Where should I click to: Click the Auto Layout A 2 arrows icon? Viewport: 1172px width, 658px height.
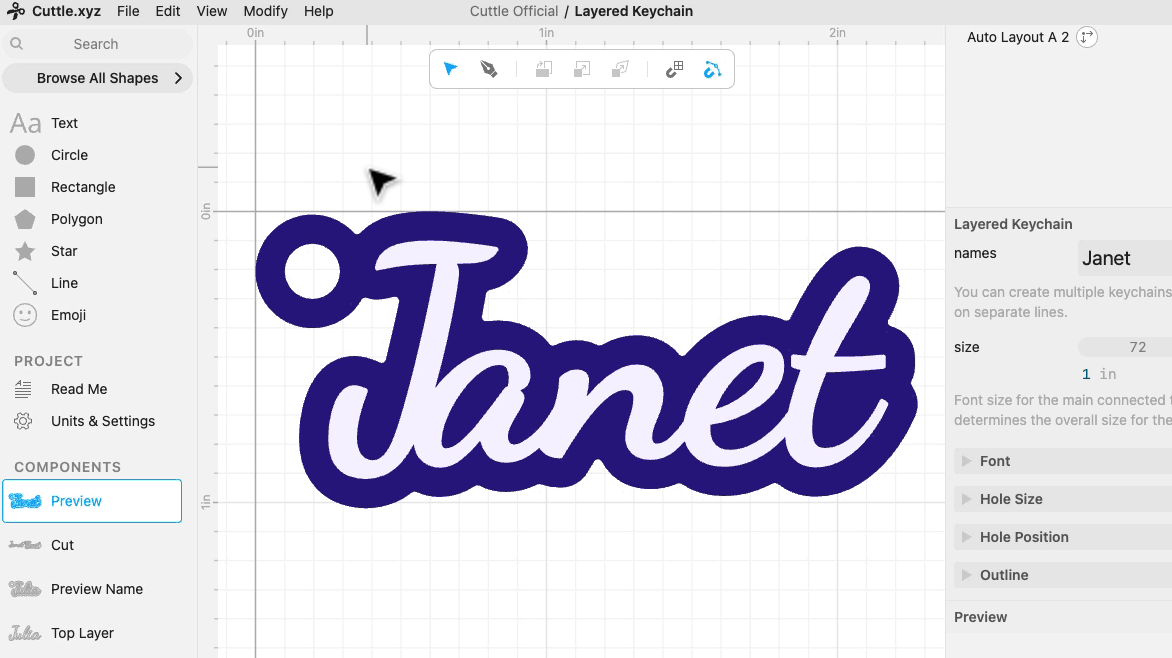[x=1087, y=37]
